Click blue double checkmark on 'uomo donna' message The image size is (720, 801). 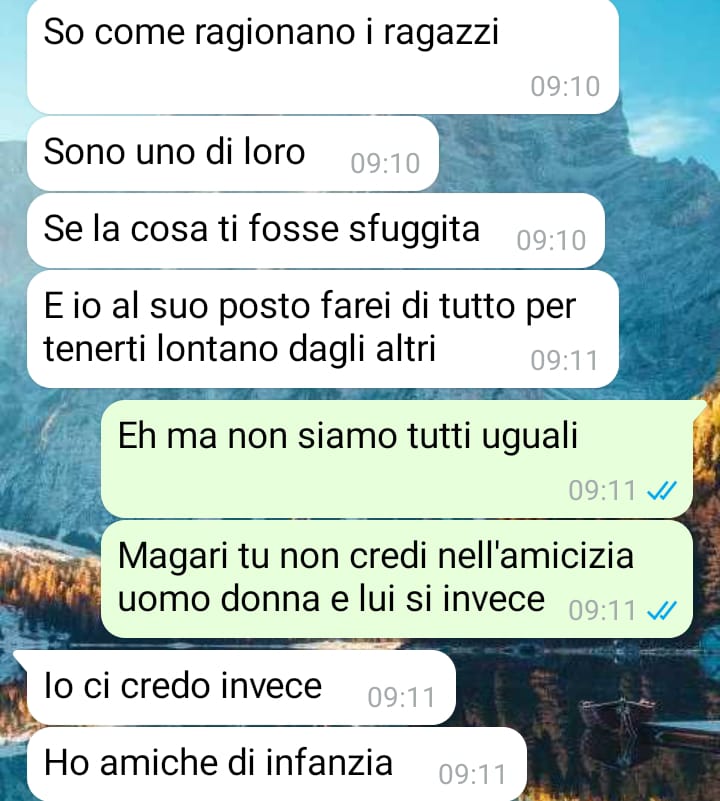(x=662, y=610)
